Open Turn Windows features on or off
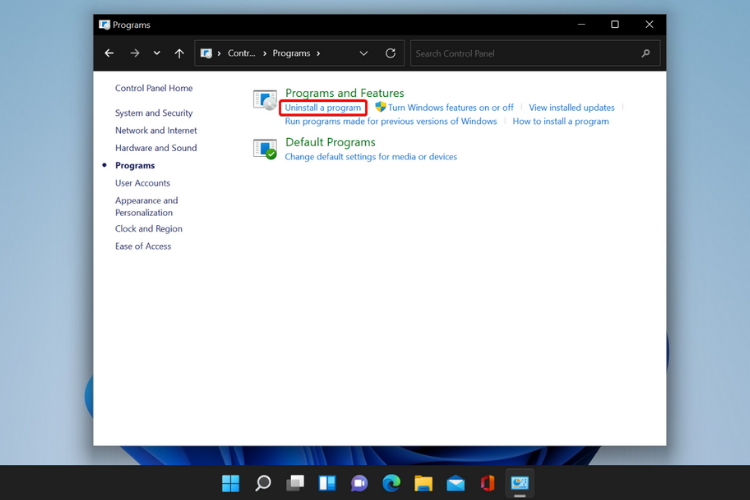Viewport: 750px width, 500px height. coord(450,107)
